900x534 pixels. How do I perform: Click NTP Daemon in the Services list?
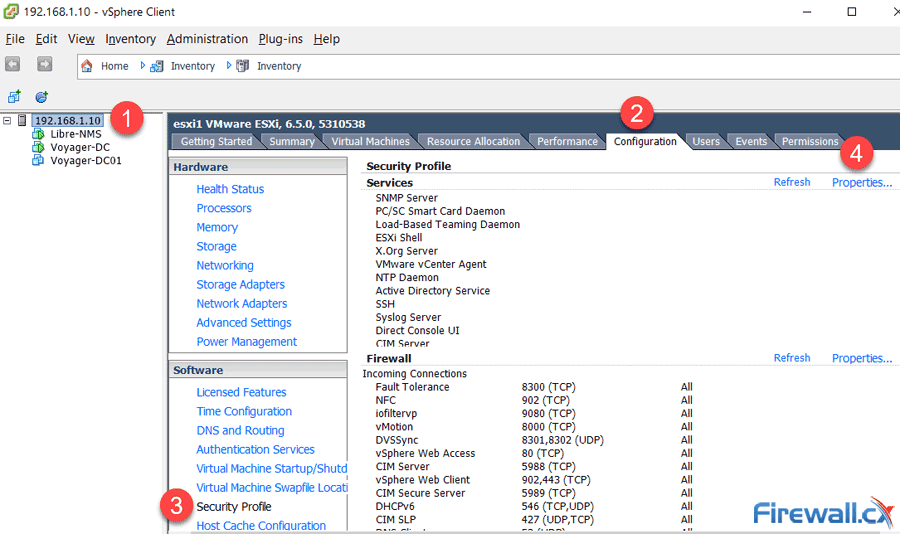pos(407,277)
